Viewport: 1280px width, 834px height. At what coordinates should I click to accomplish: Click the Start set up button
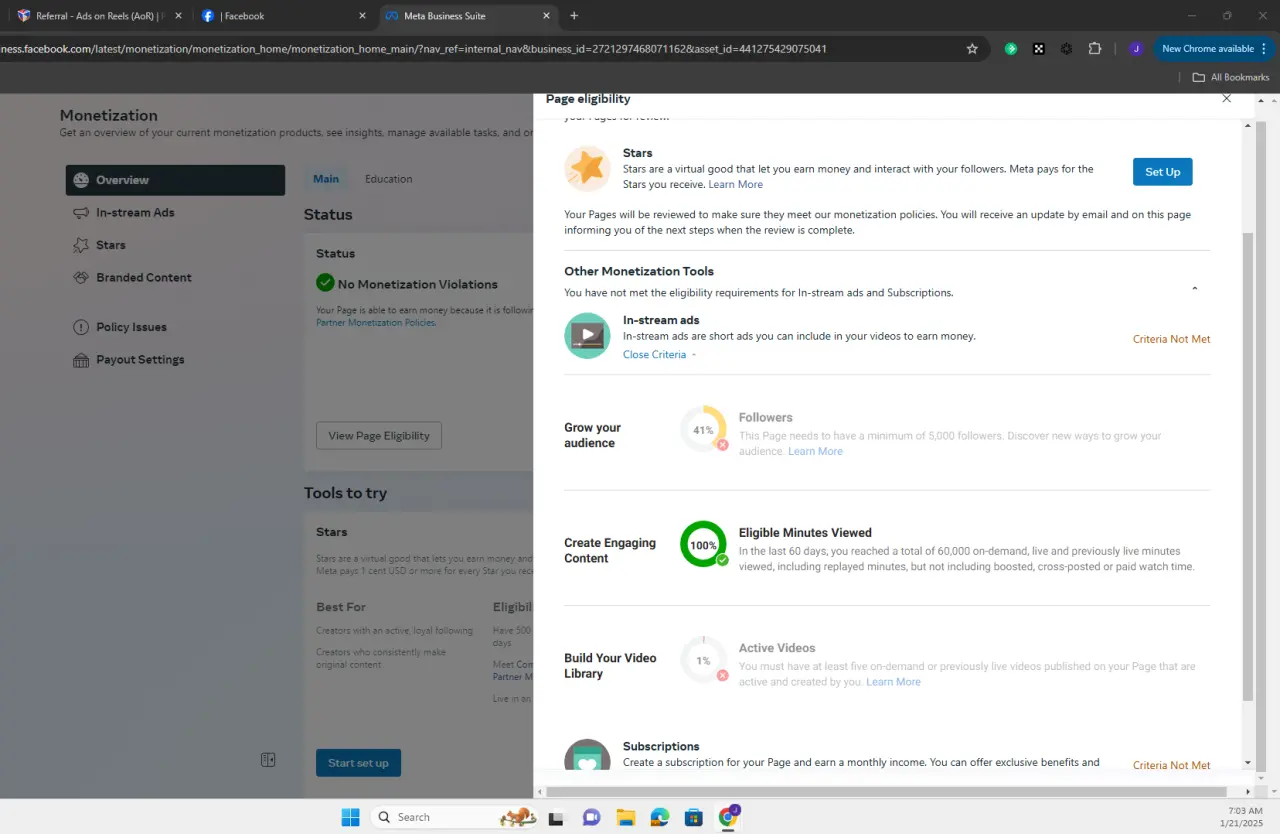point(358,763)
